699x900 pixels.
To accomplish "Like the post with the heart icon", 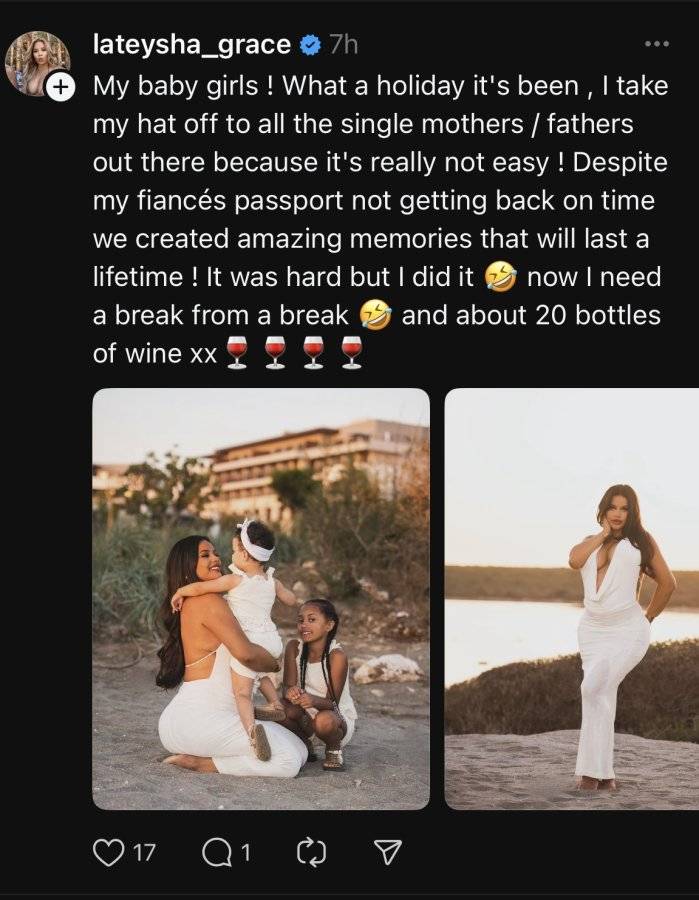I will [x=109, y=852].
